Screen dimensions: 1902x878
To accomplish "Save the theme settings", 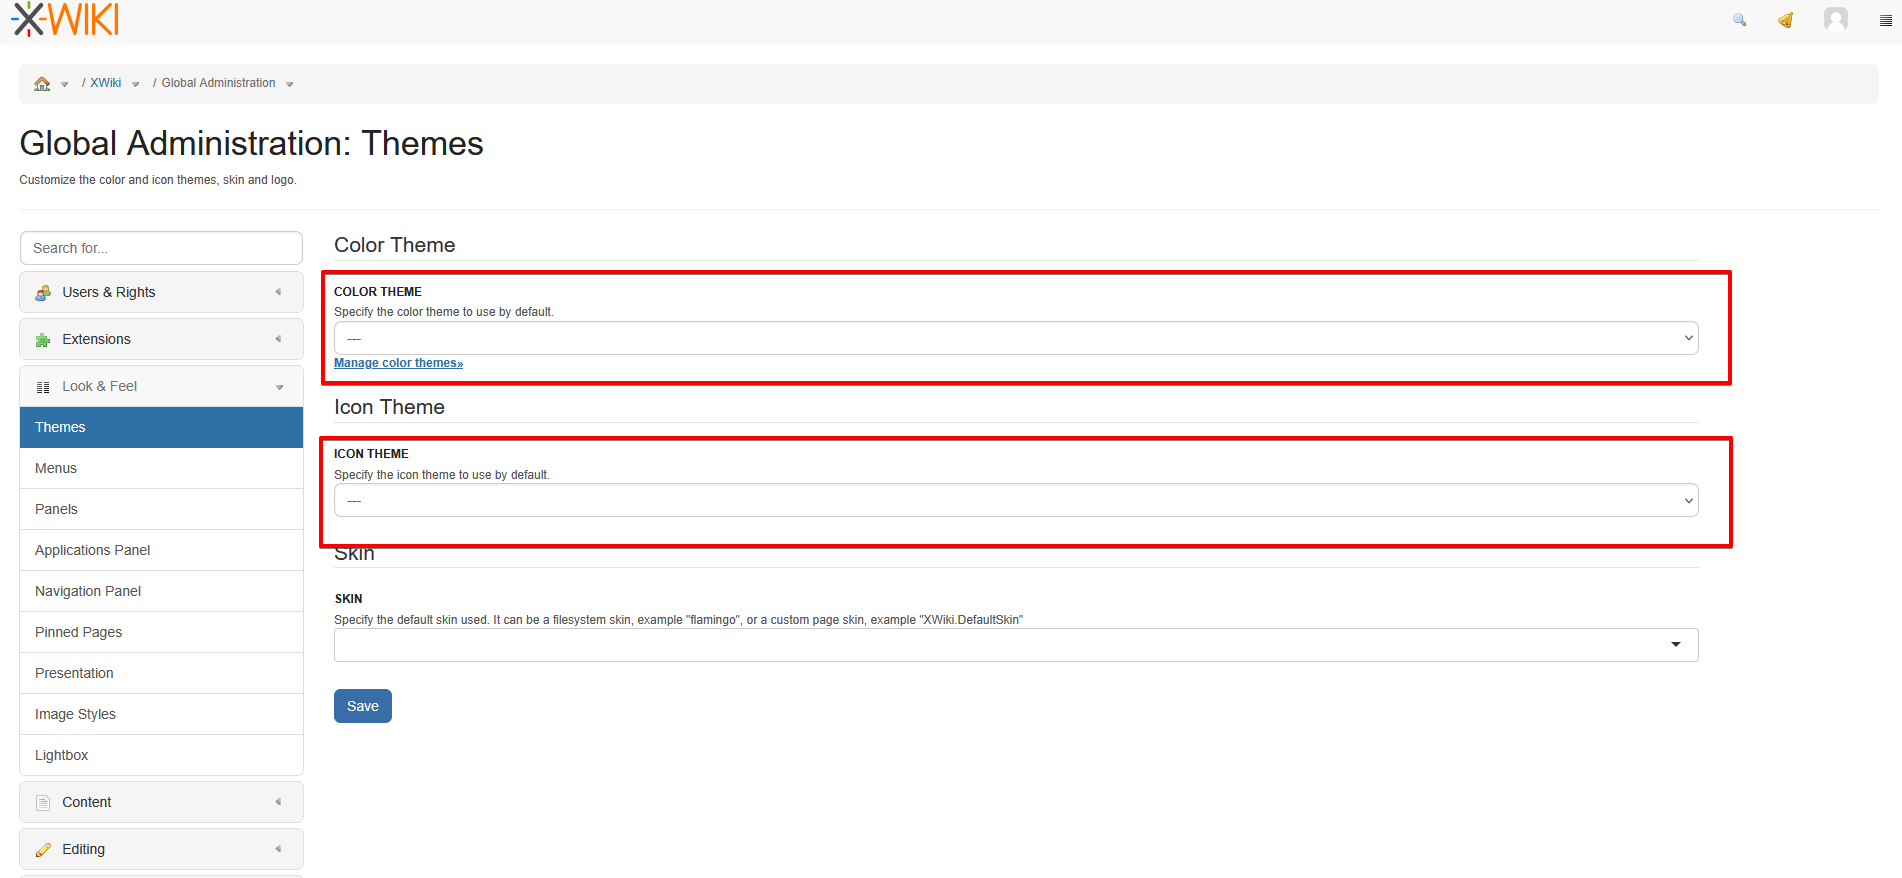I will 363,706.
